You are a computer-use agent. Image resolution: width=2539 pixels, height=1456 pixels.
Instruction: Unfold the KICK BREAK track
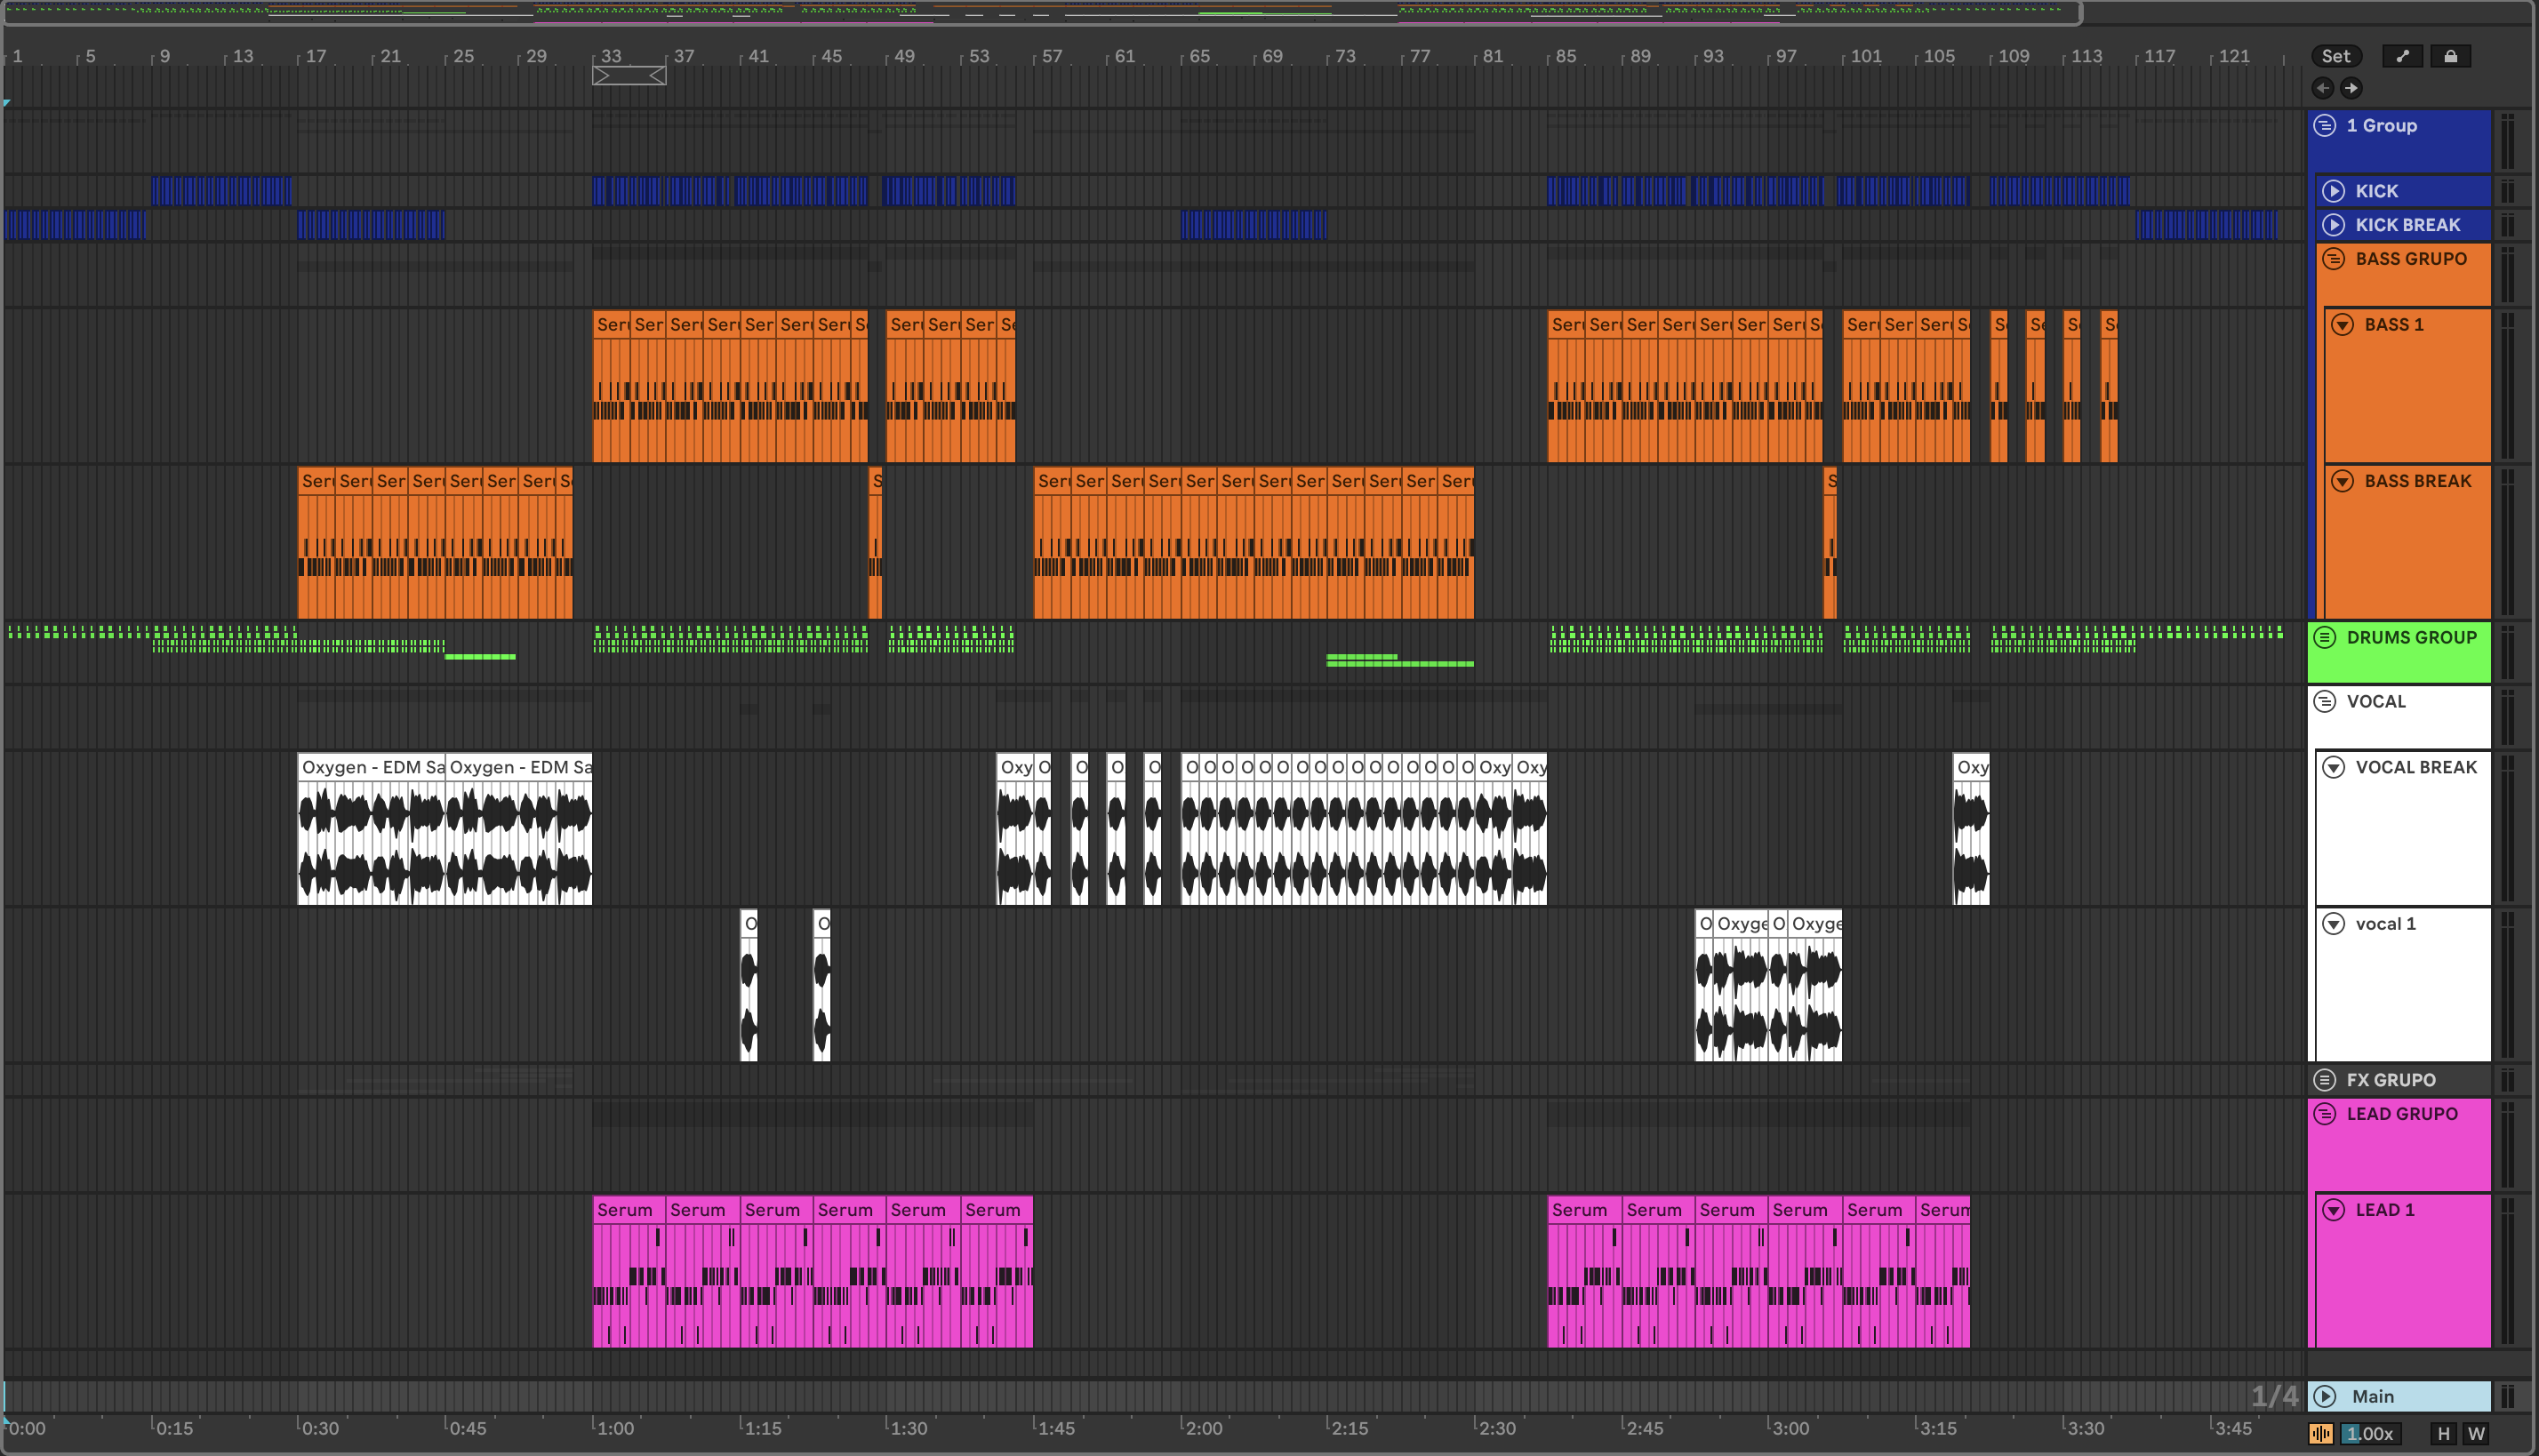[2333, 225]
